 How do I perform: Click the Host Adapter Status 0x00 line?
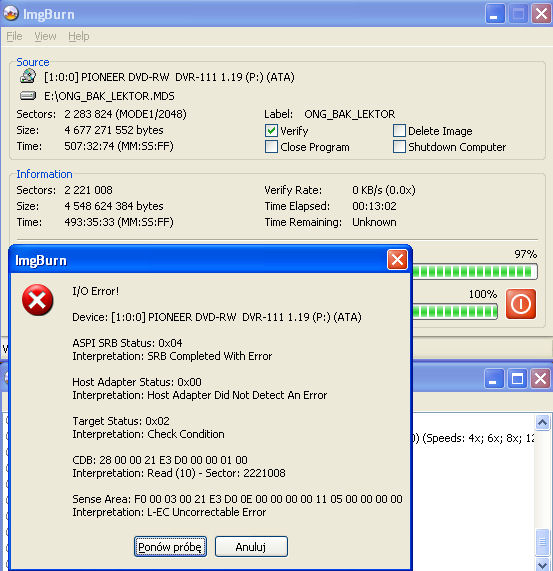[137, 382]
